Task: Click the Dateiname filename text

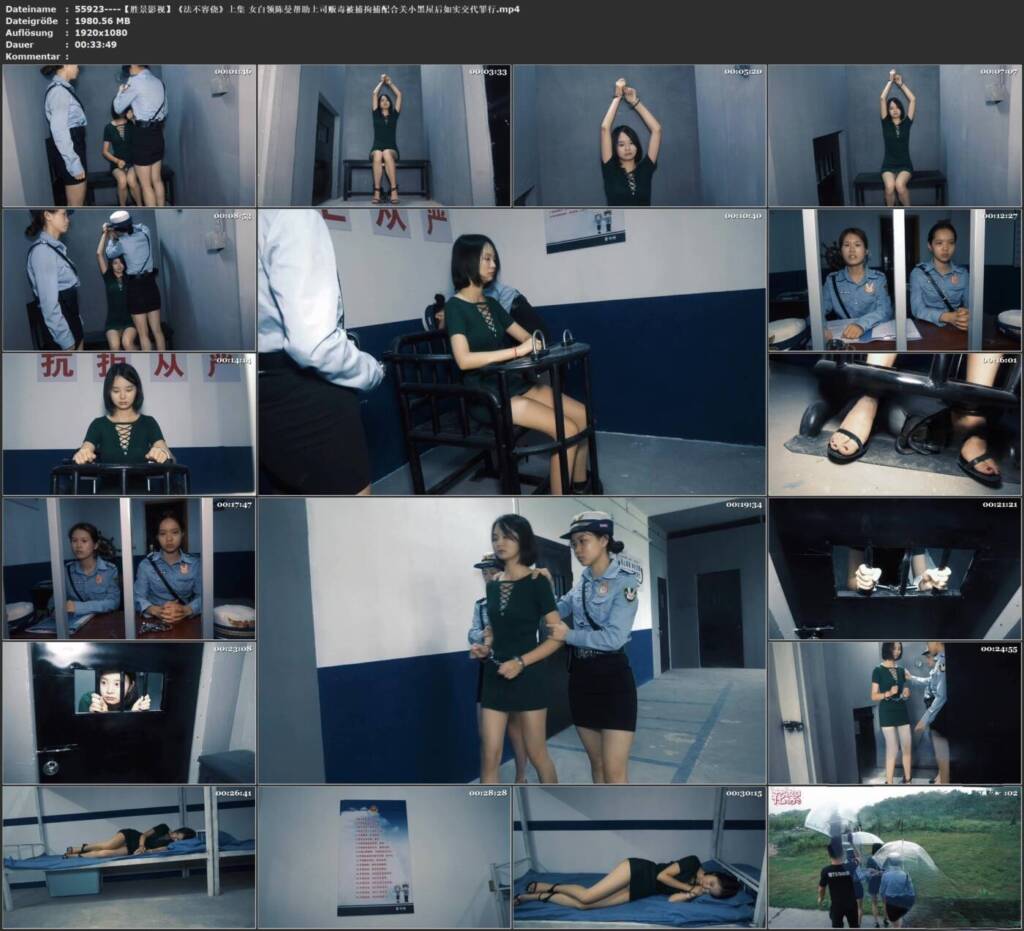Action: 297,9
